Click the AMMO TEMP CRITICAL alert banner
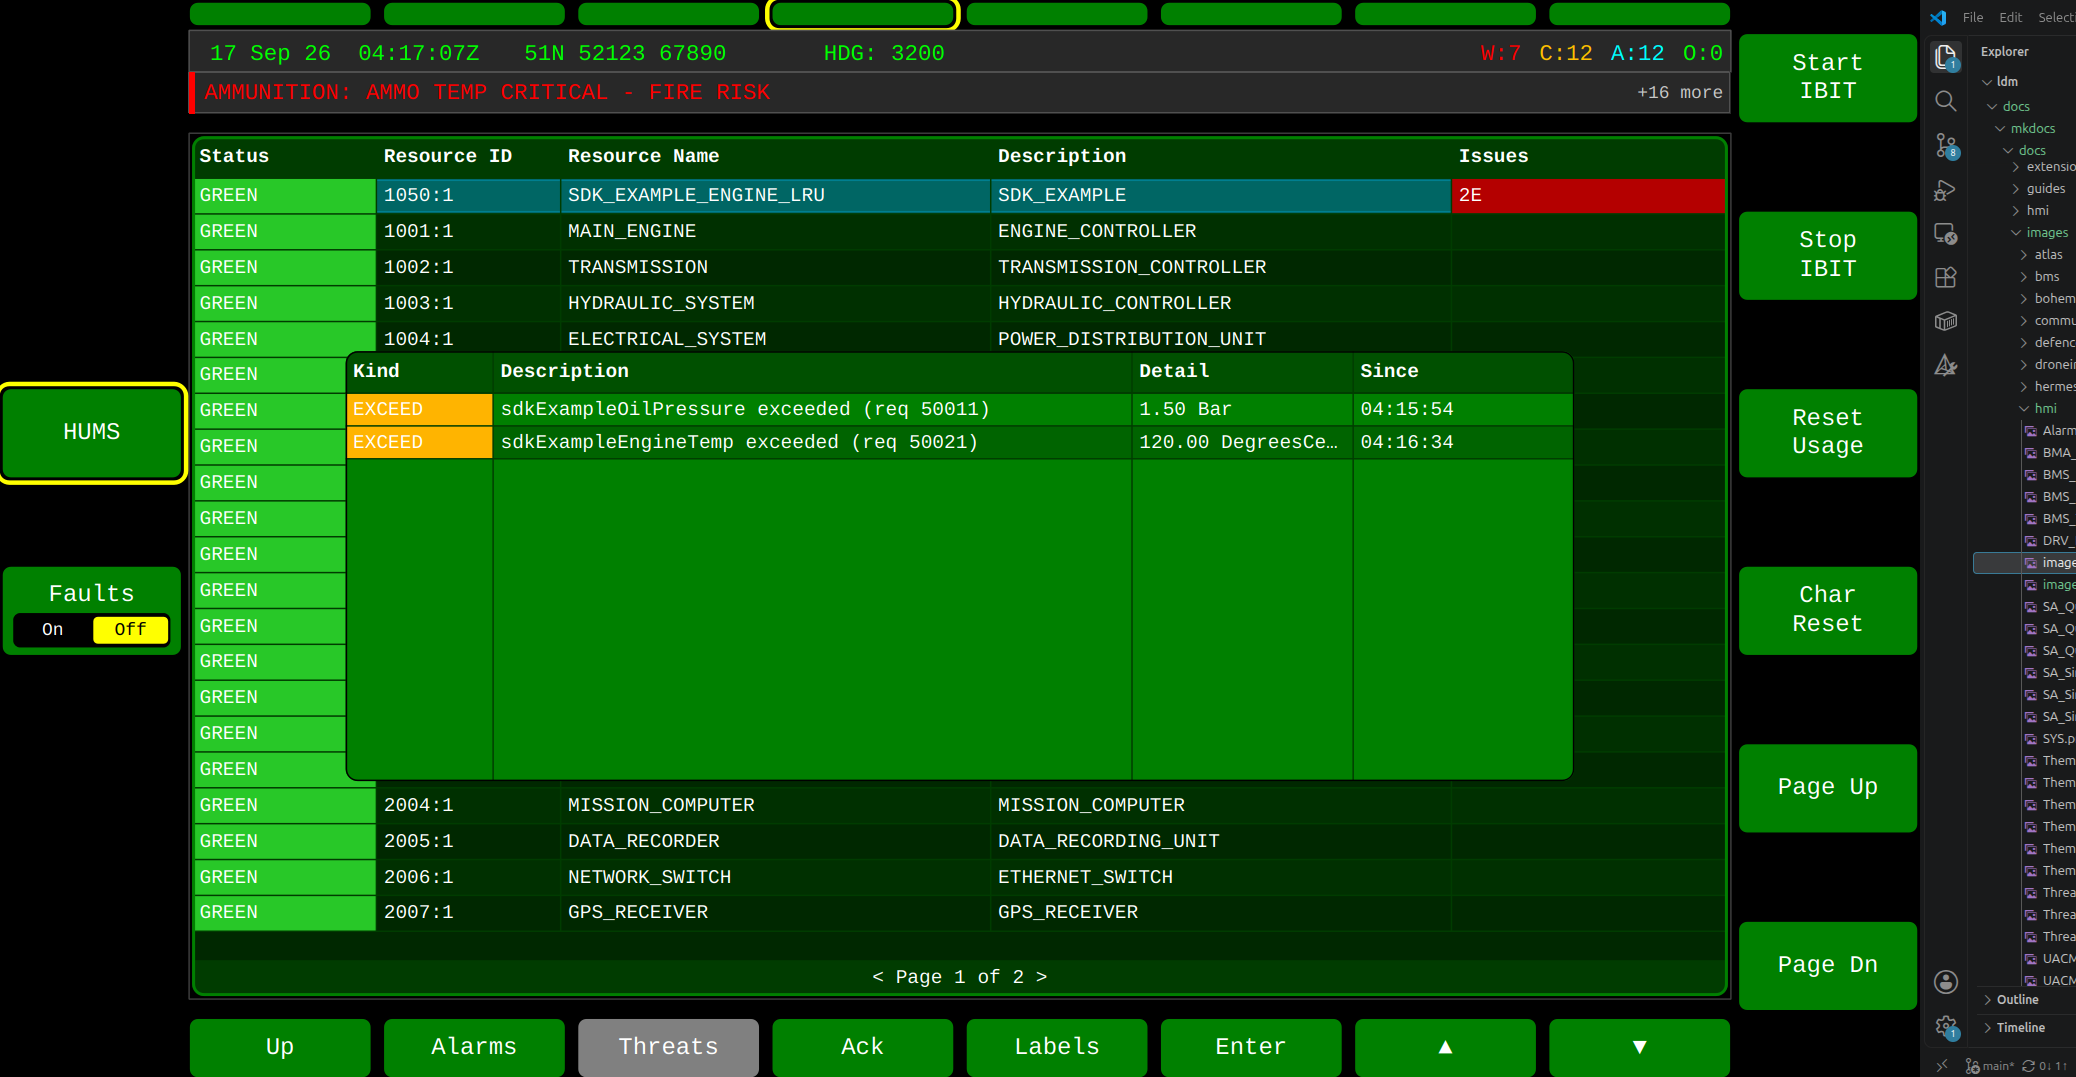The image size is (2076, 1077). [x=960, y=92]
